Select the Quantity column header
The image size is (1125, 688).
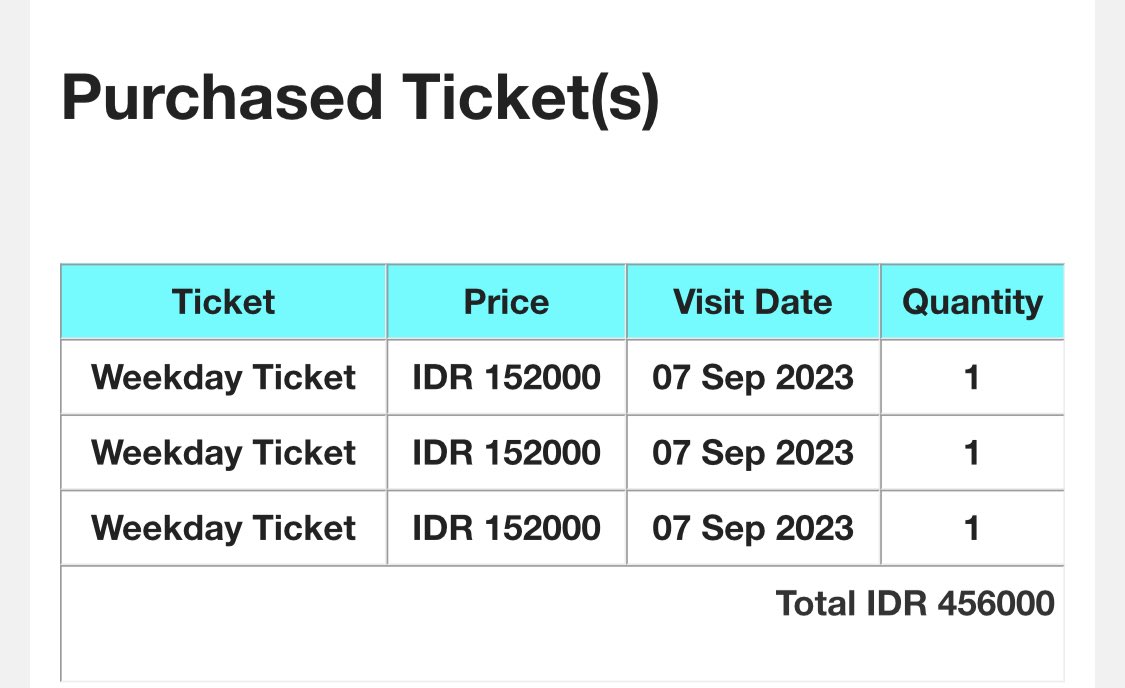click(x=972, y=302)
